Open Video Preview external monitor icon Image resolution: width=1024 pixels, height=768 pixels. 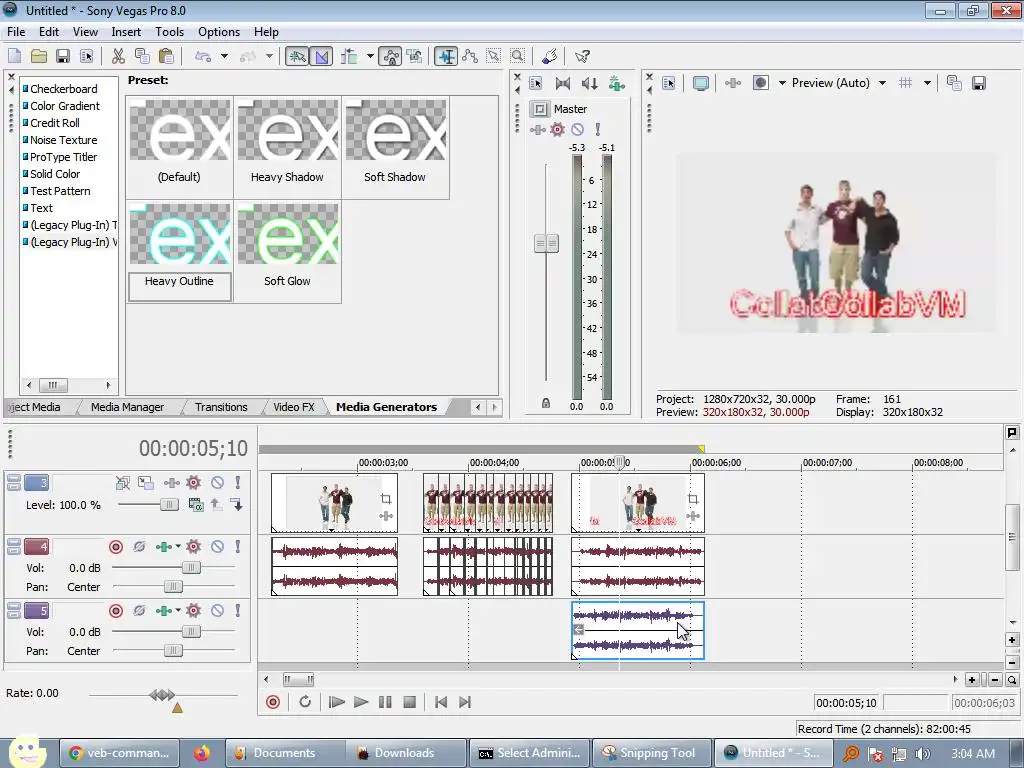[701, 83]
